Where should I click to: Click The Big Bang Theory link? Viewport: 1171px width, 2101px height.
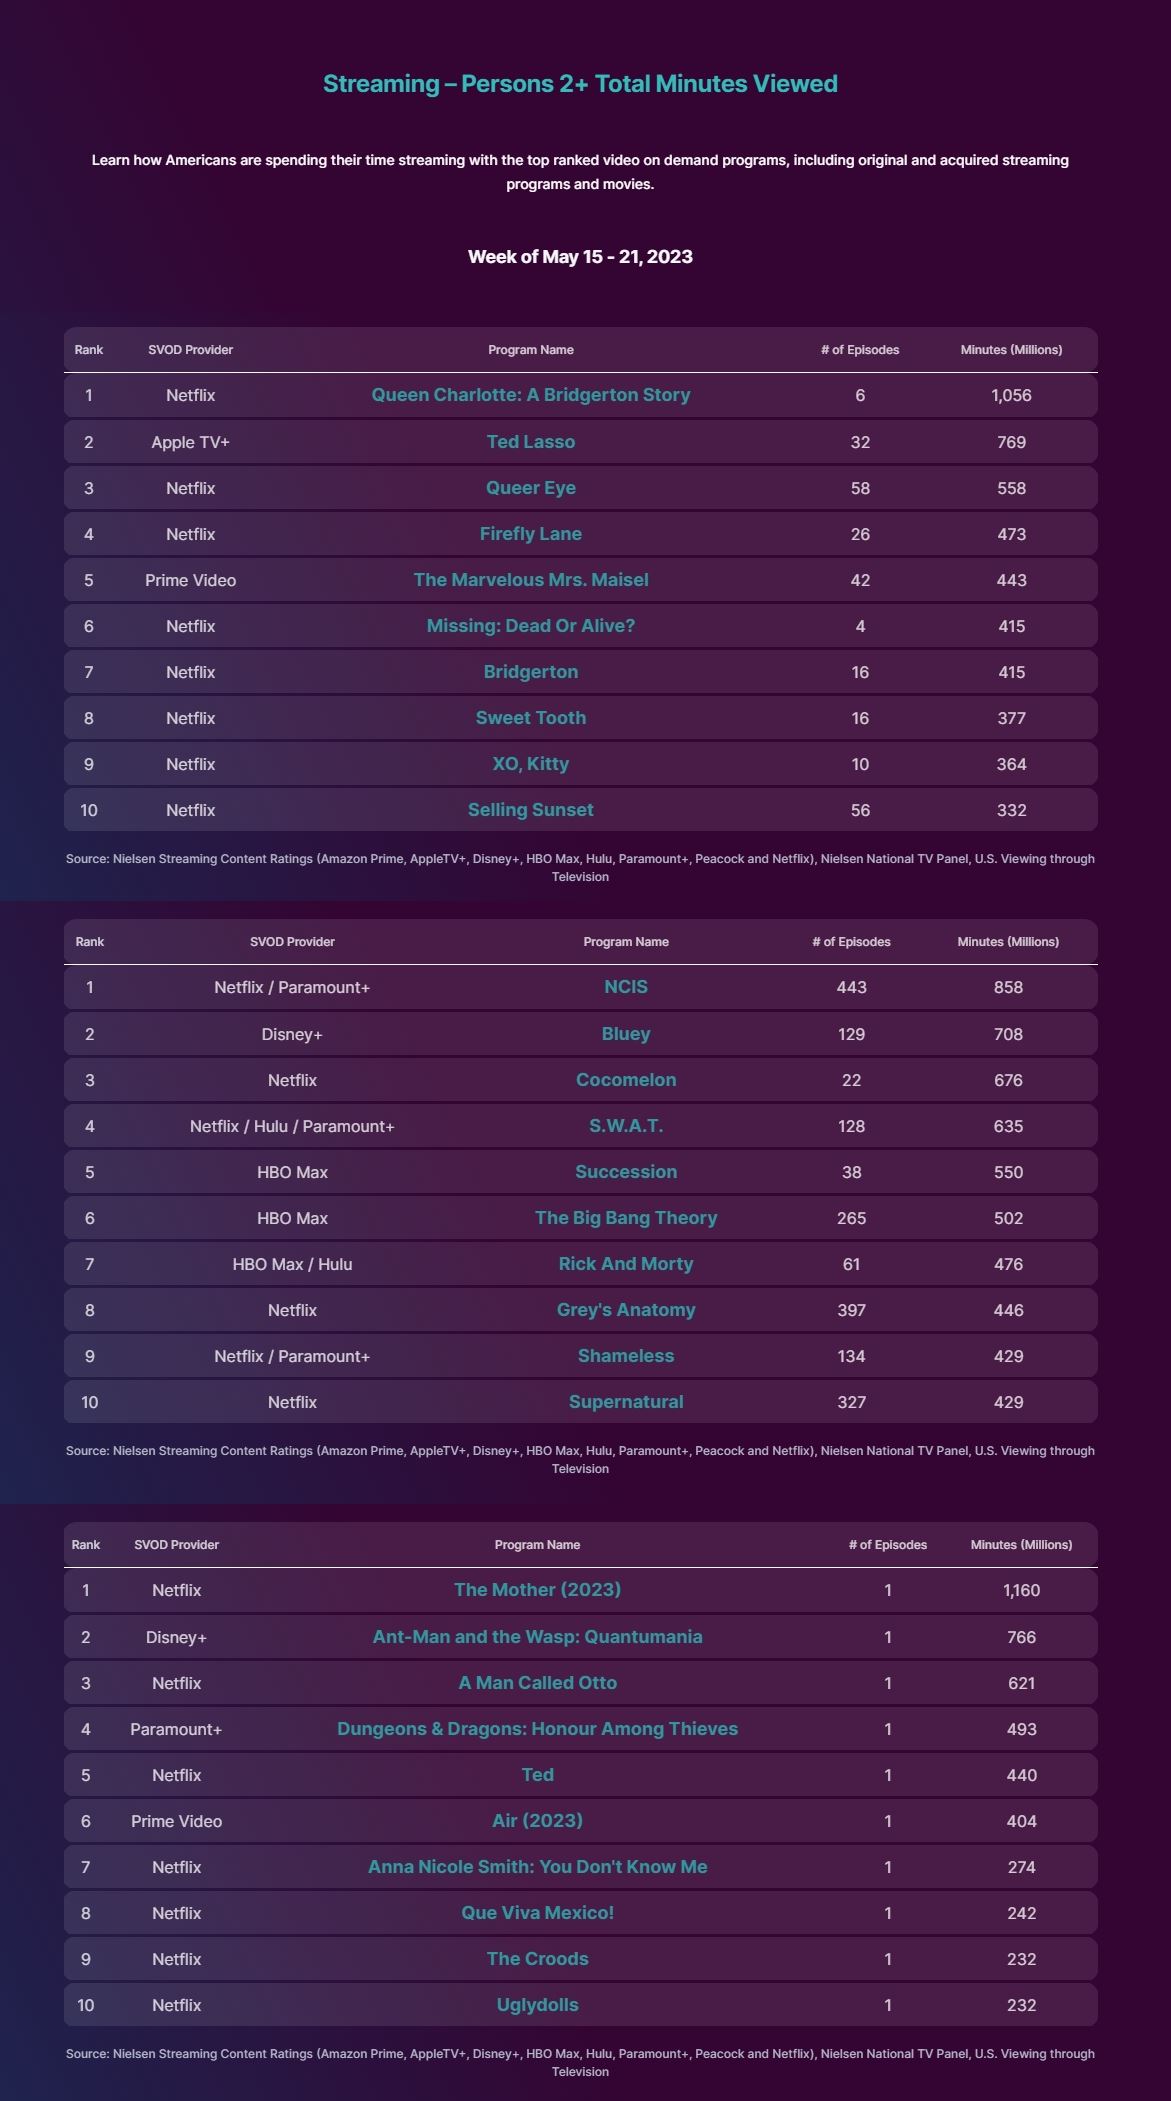point(625,1218)
